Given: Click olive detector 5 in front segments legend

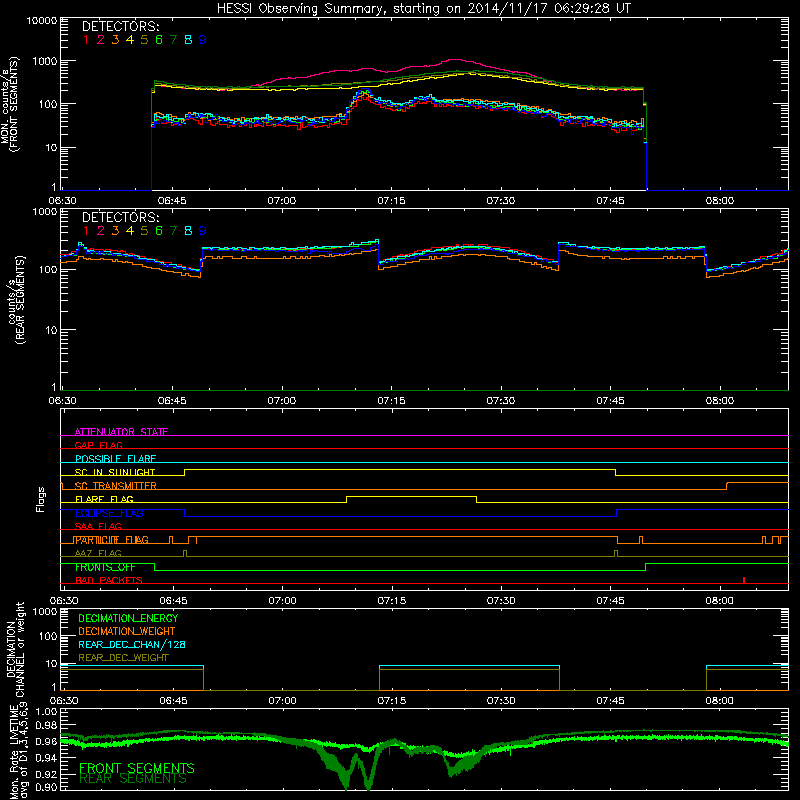Looking at the screenshot, I should [144, 40].
